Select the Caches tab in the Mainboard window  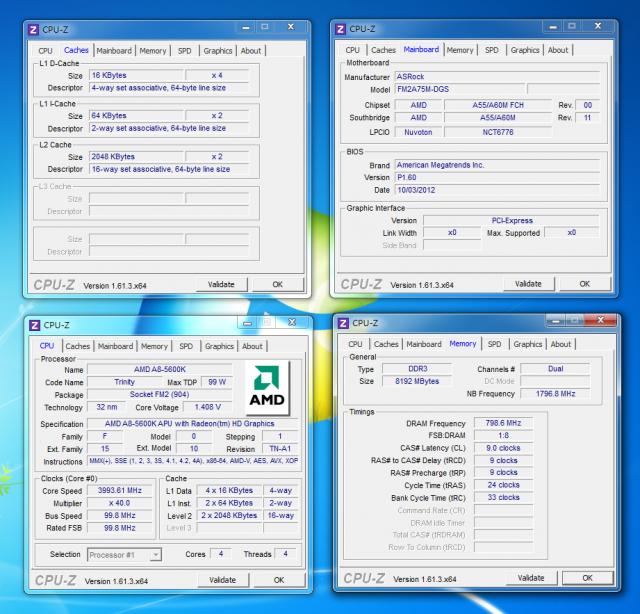383,50
